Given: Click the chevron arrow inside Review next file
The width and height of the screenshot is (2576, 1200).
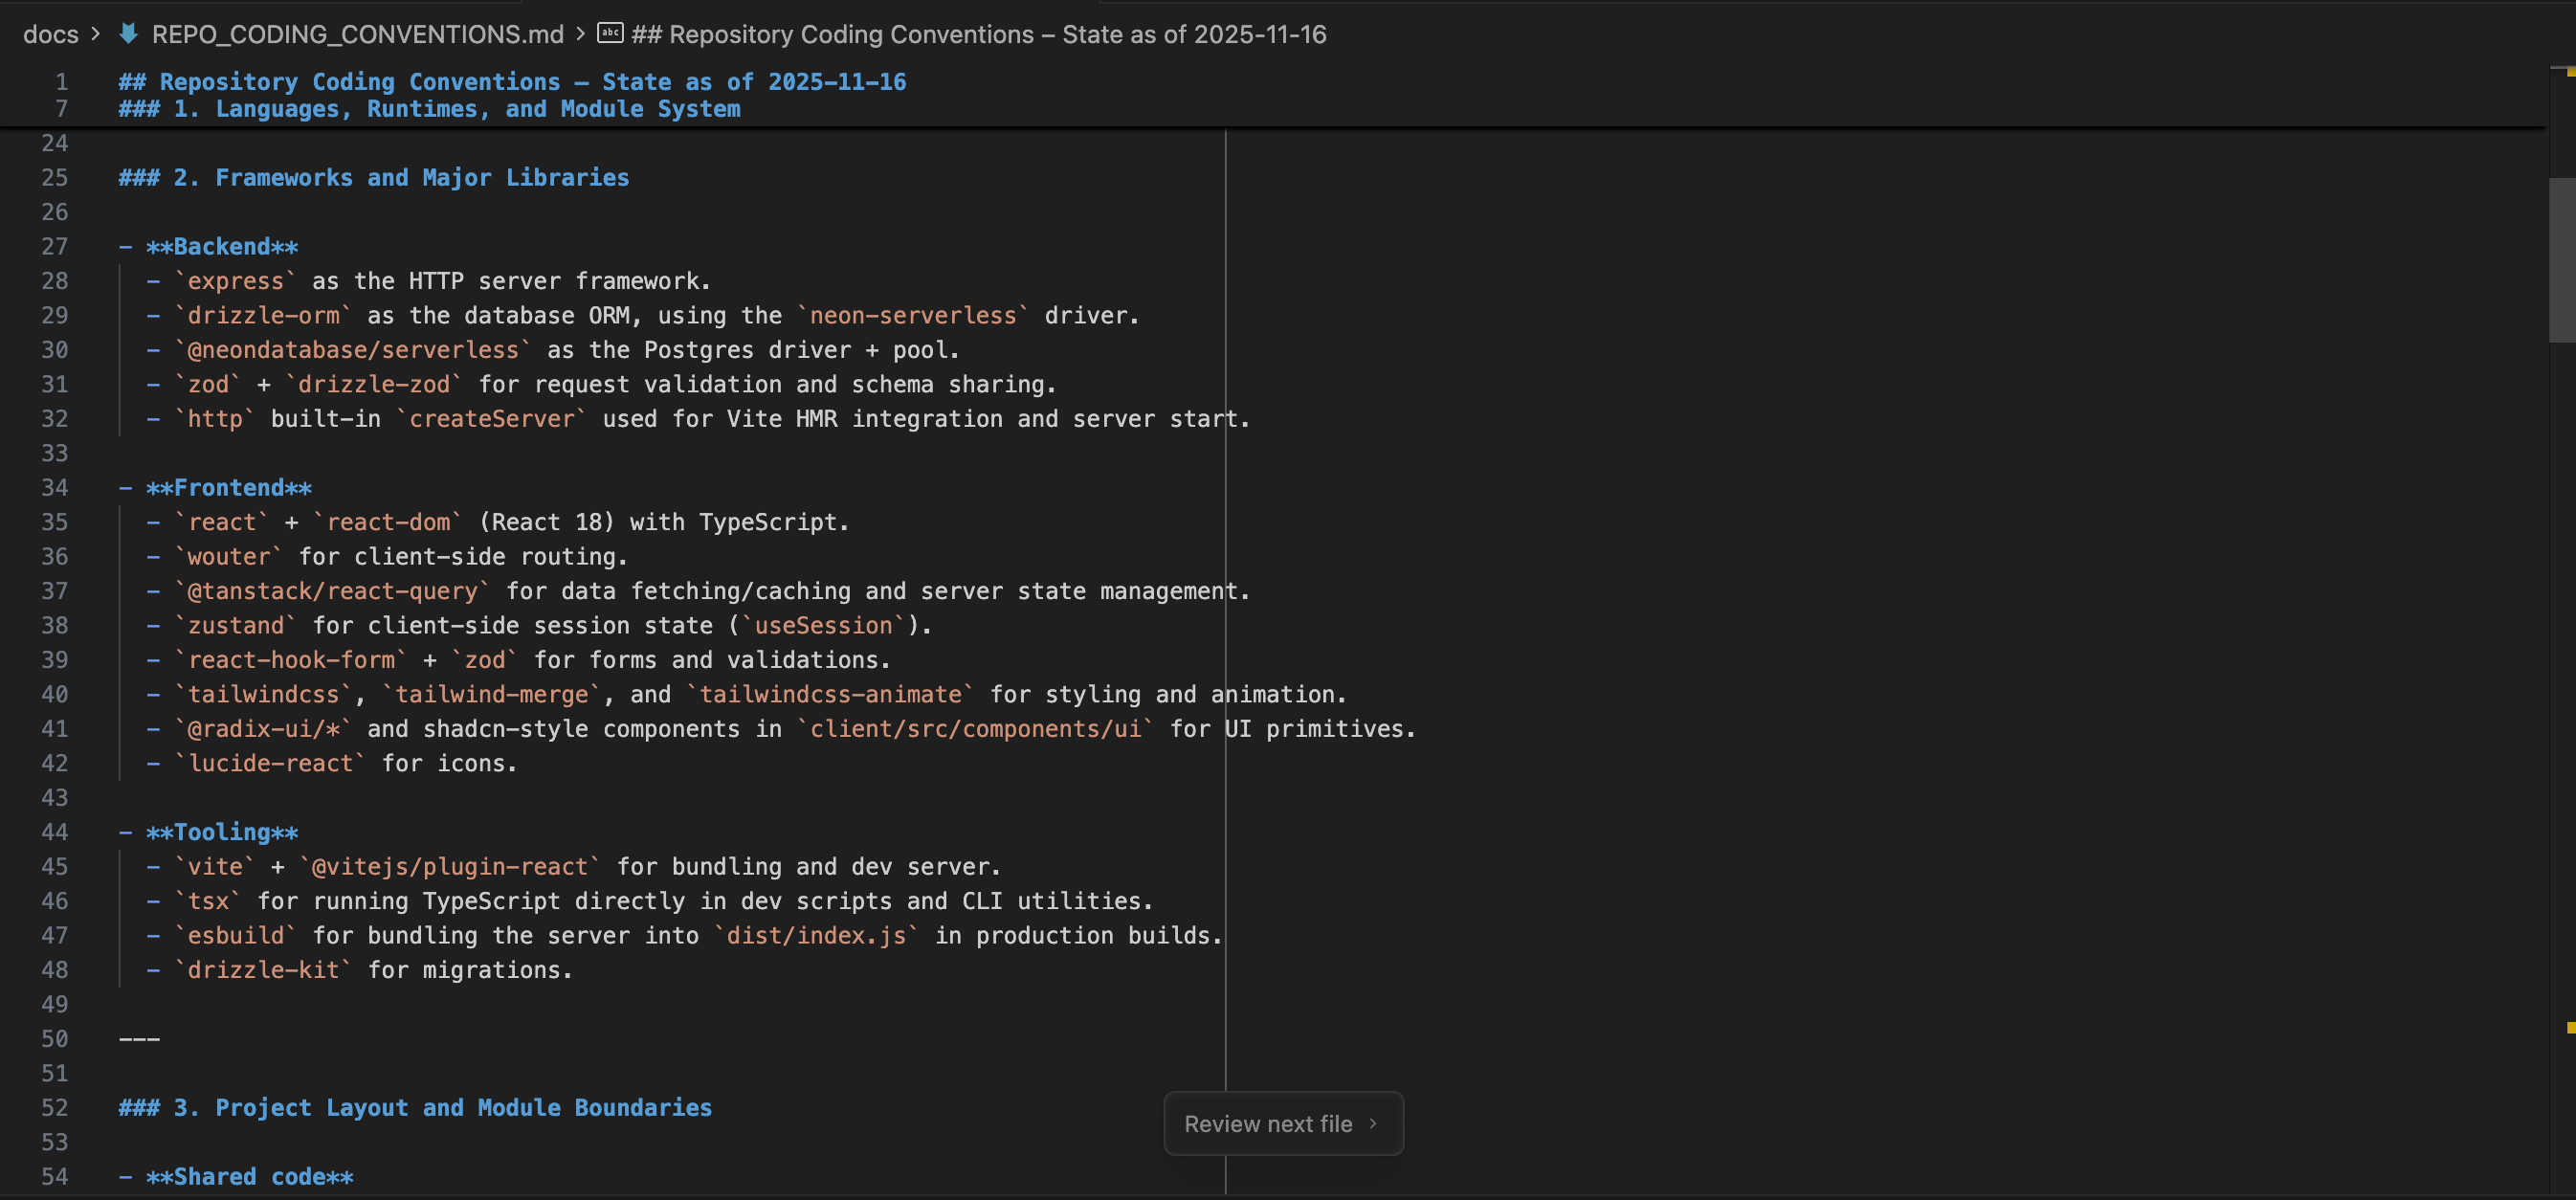Looking at the screenshot, I should [1373, 1123].
